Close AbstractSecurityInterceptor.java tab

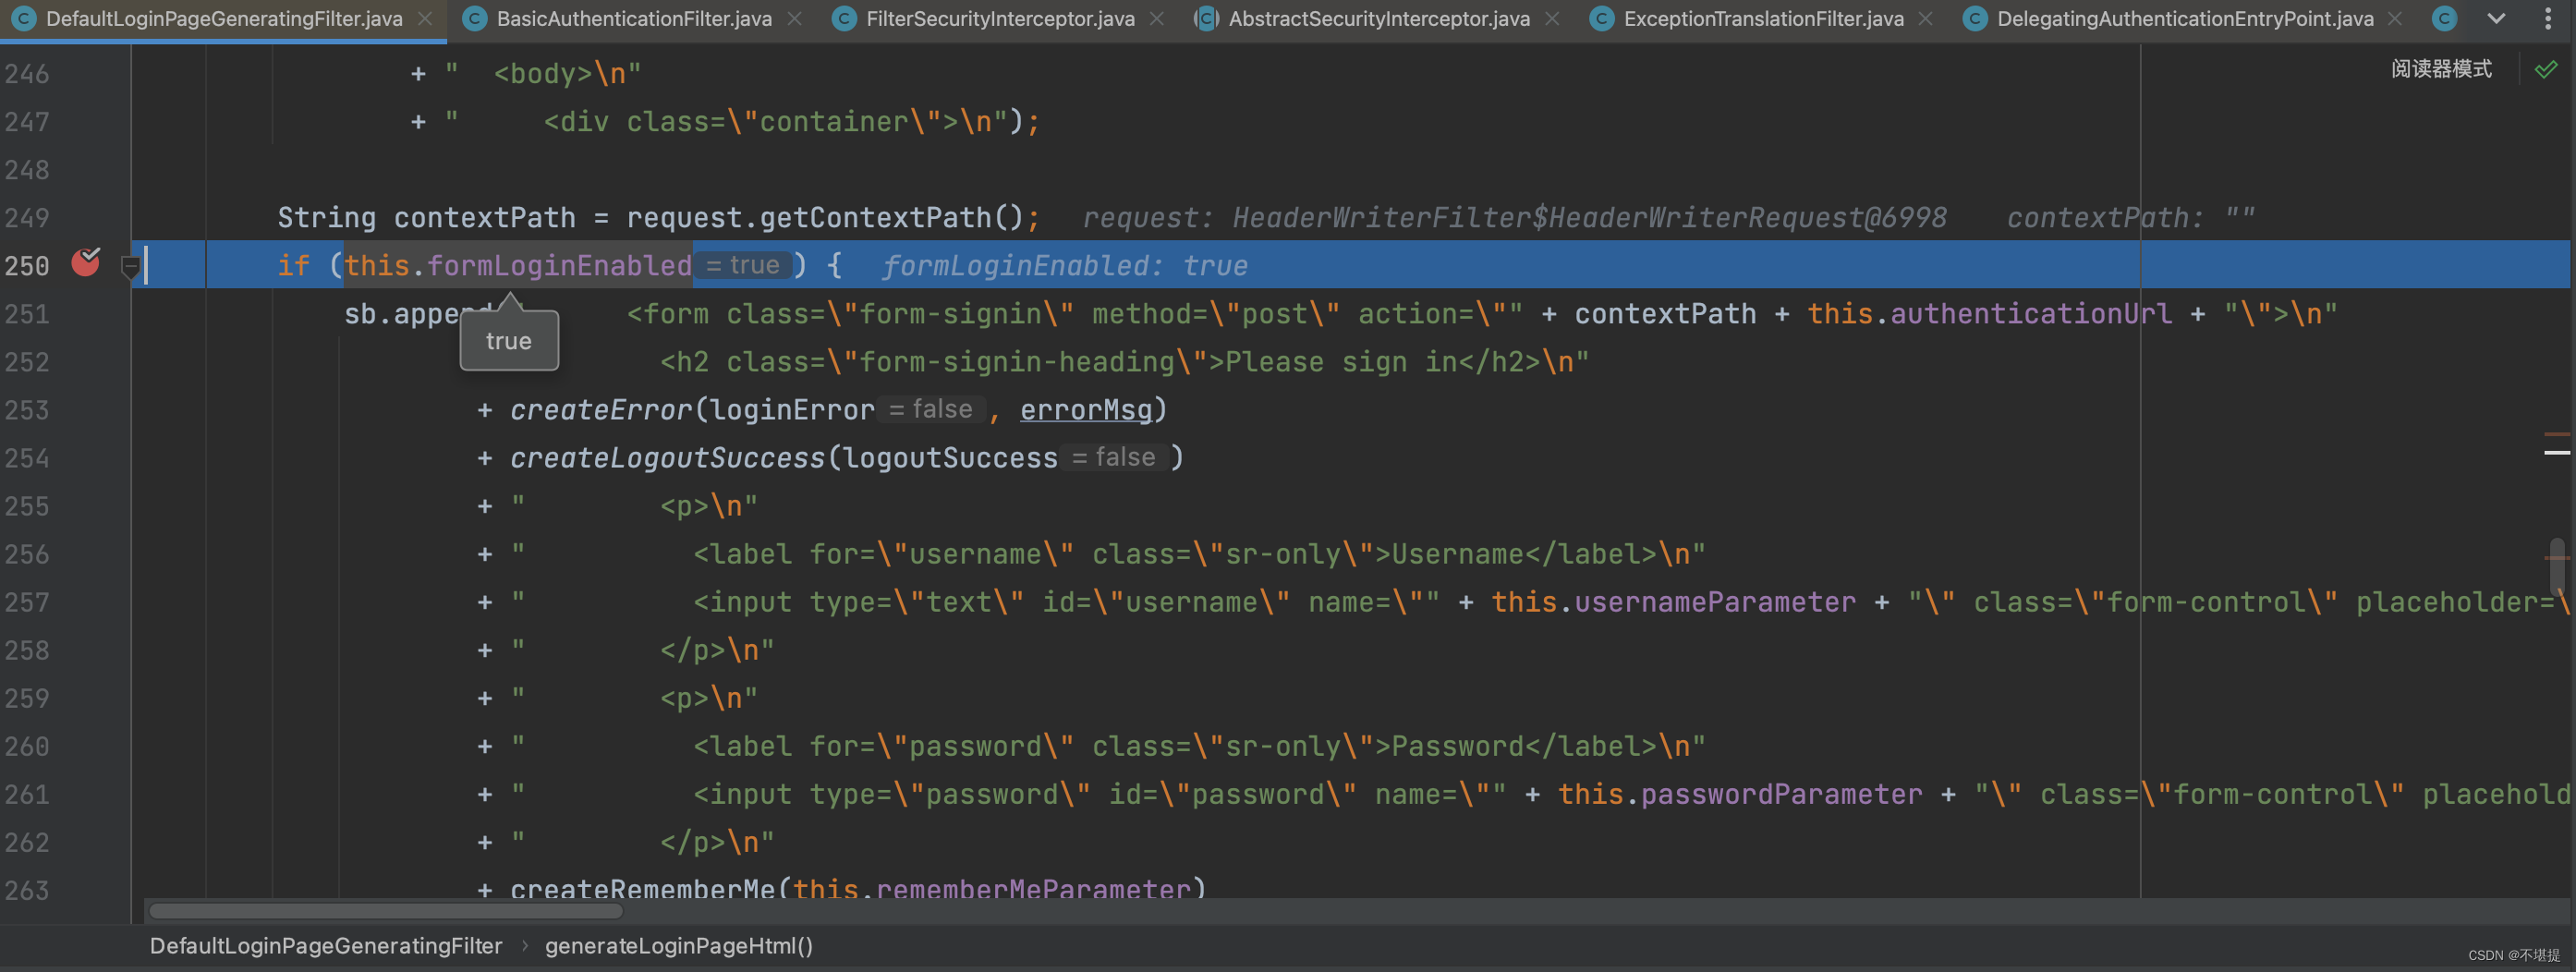(1552, 19)
